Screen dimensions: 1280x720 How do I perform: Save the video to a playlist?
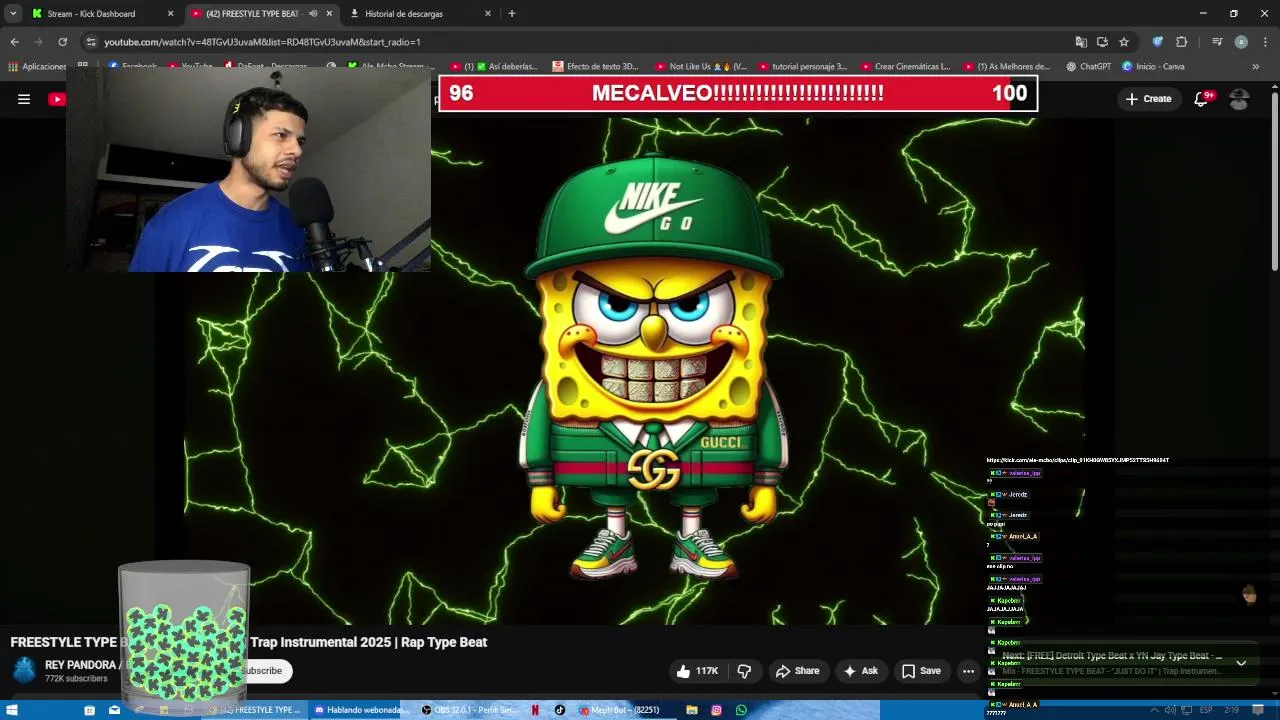coord(921,671)
